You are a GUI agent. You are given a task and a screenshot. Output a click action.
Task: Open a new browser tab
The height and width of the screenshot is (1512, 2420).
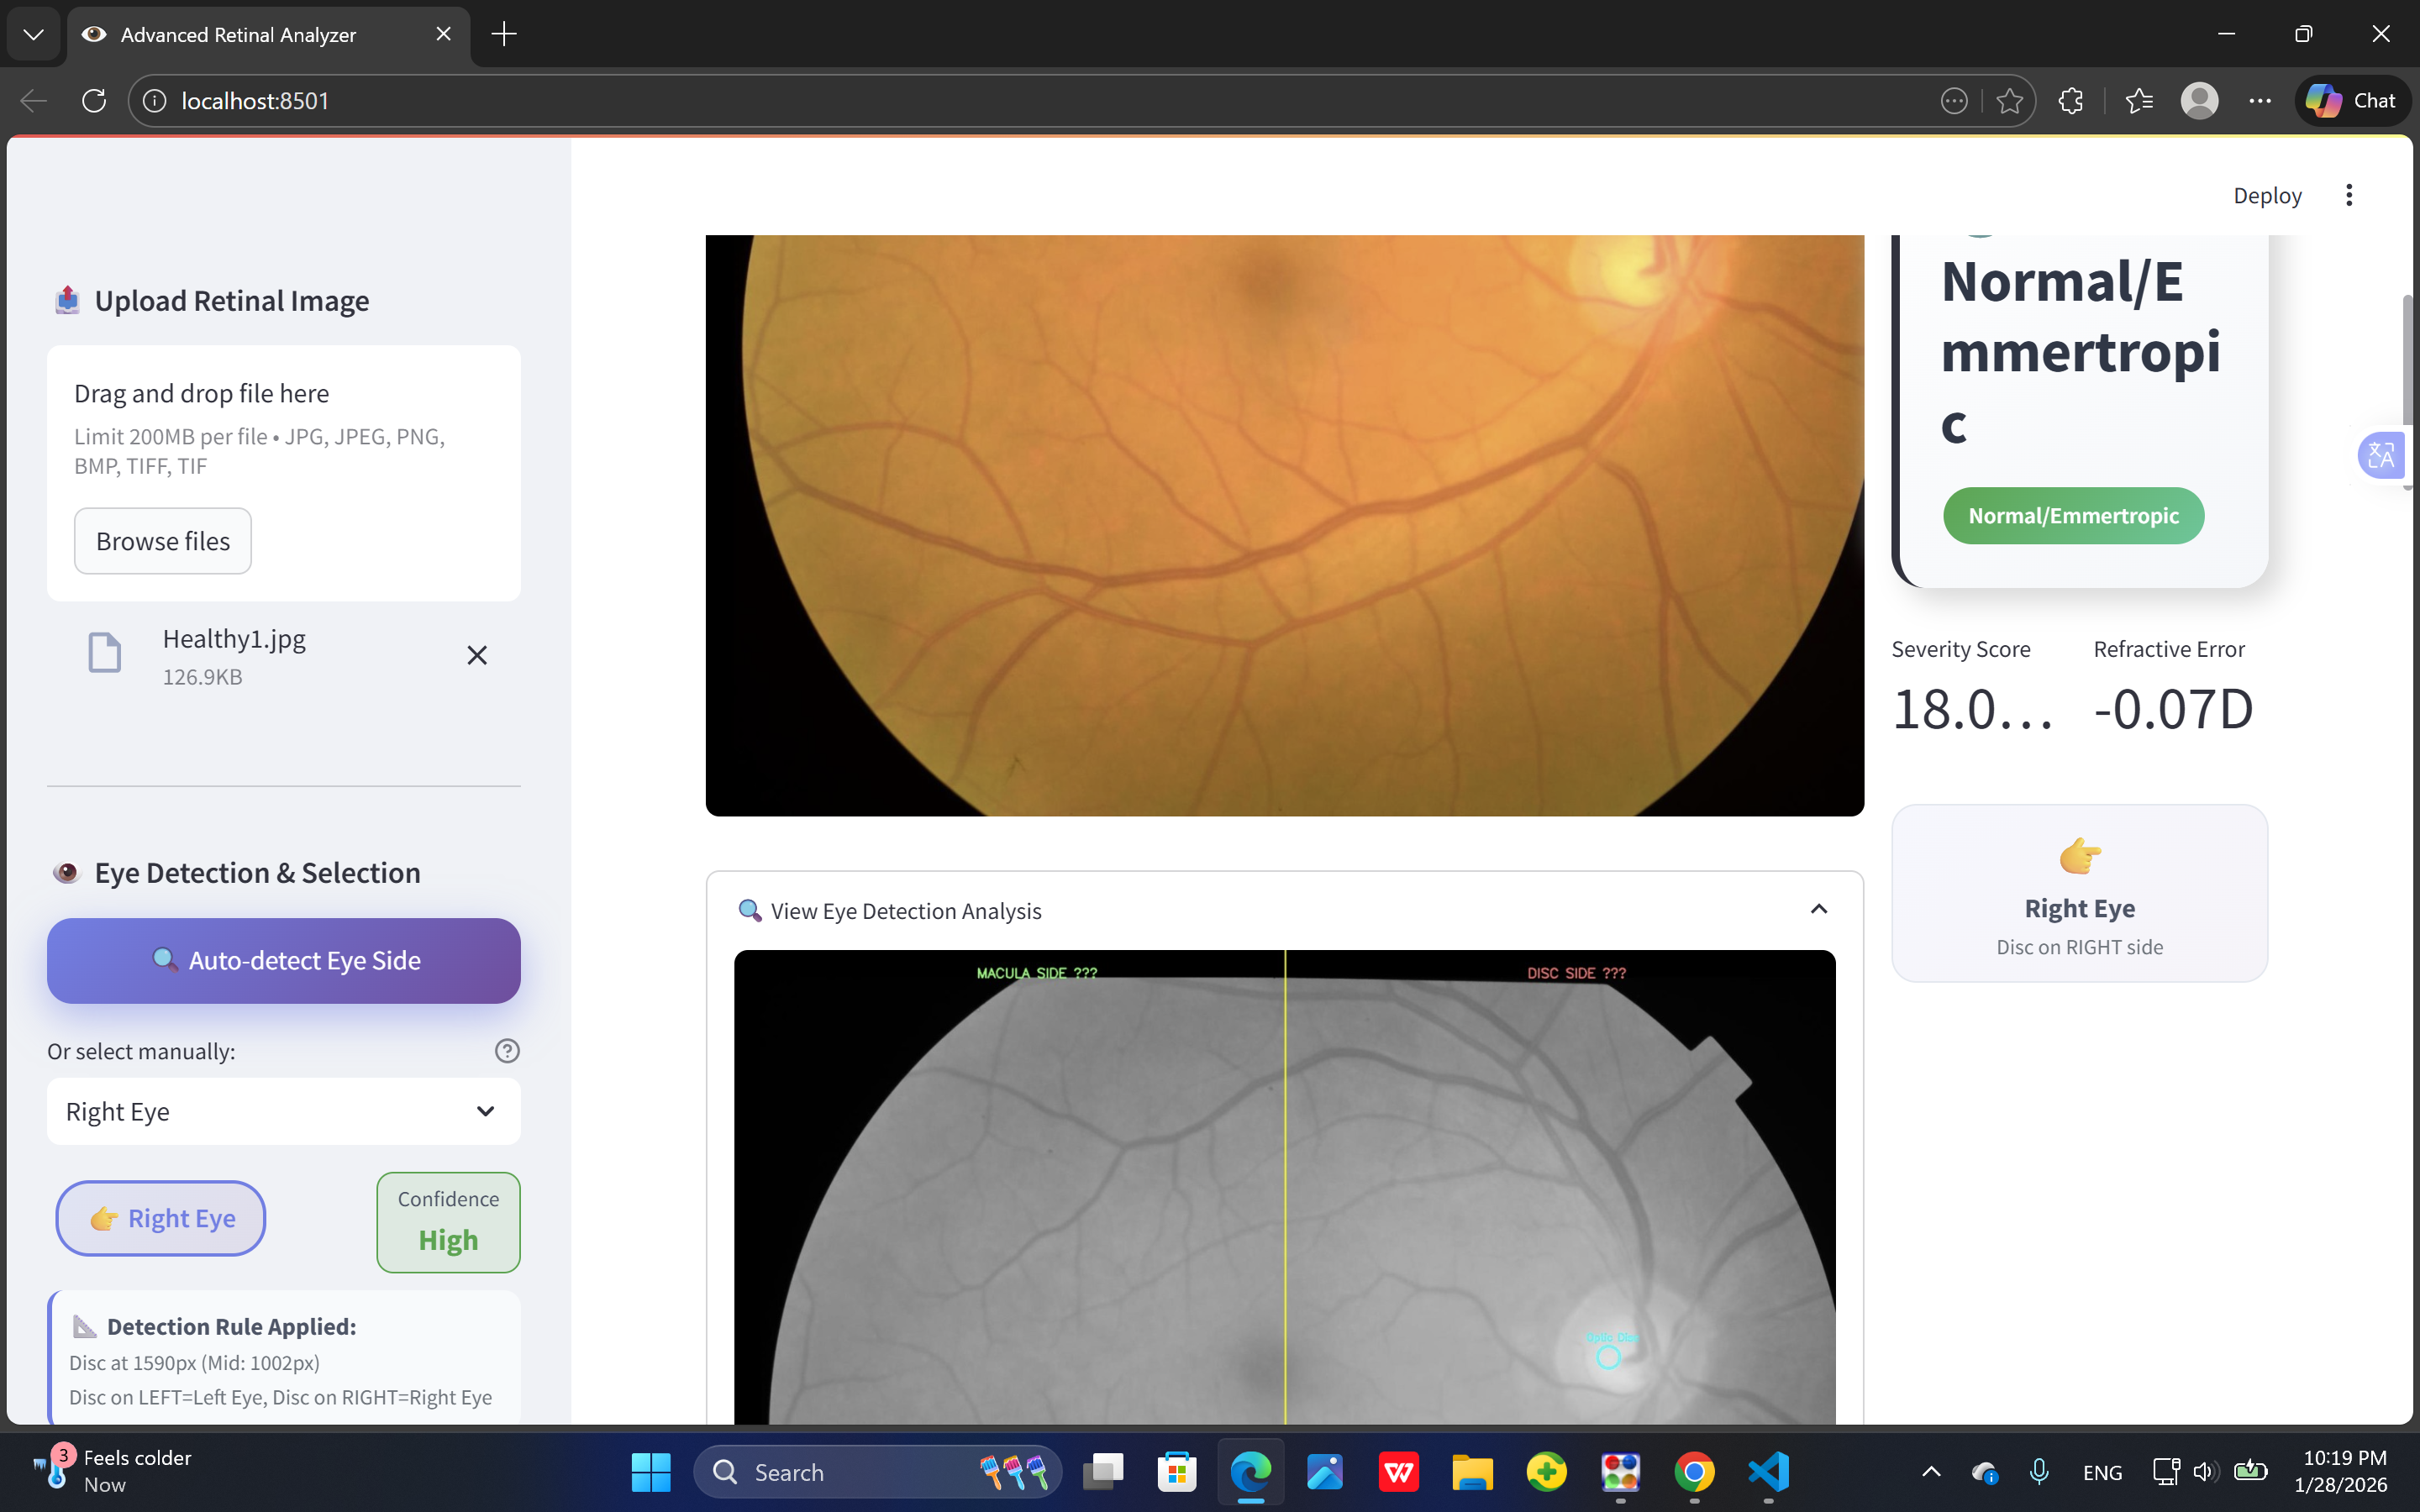[504, 34]
